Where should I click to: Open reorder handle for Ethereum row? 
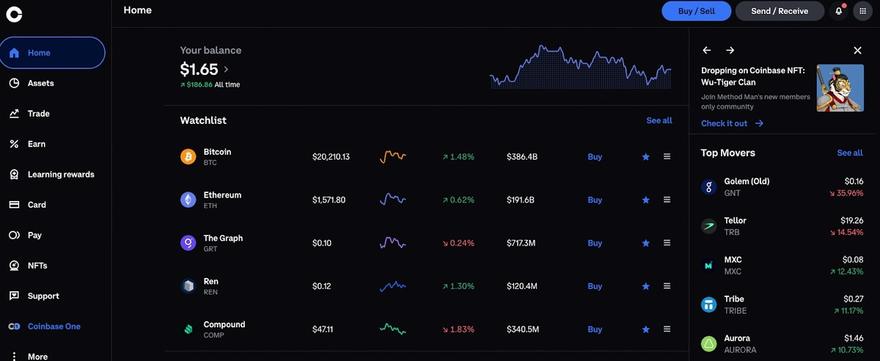[x=667, y=200]
